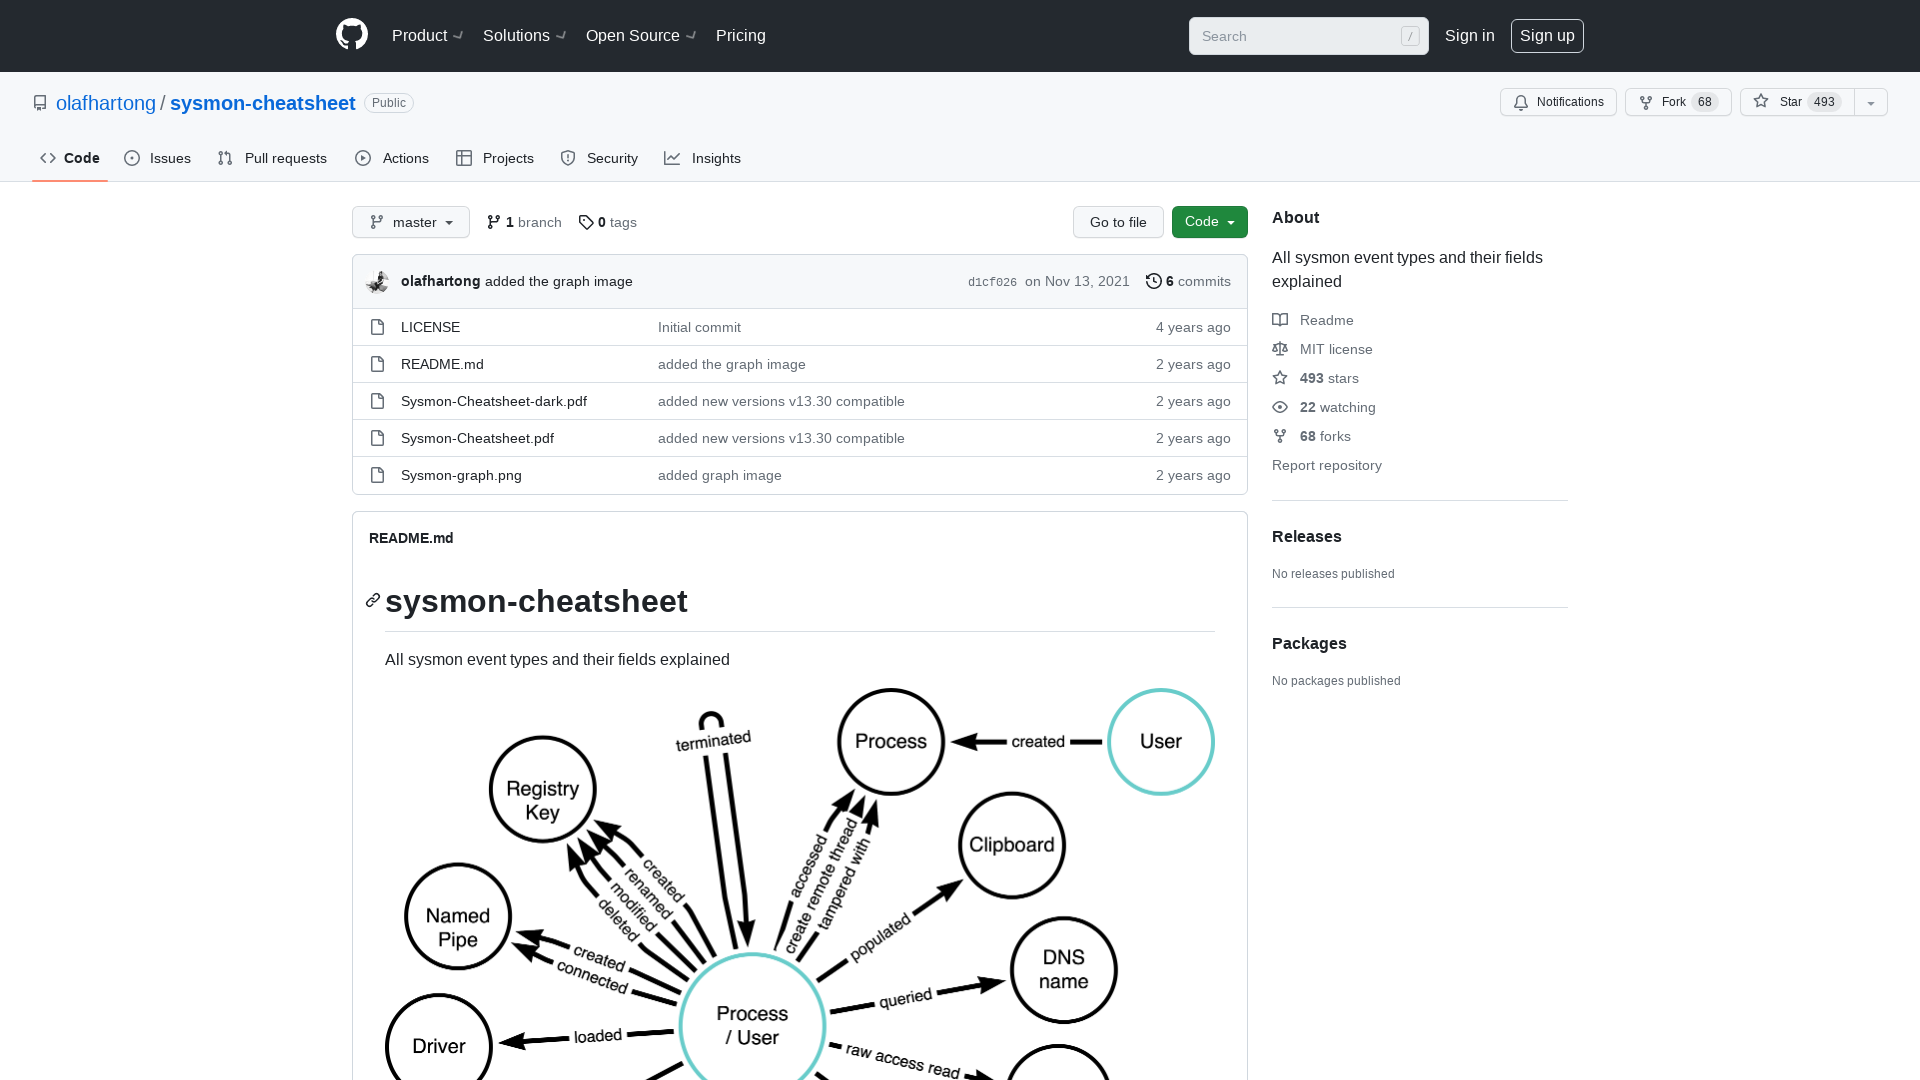
Task: Click the Sign in link
Action: click(x=1470, y=35)
